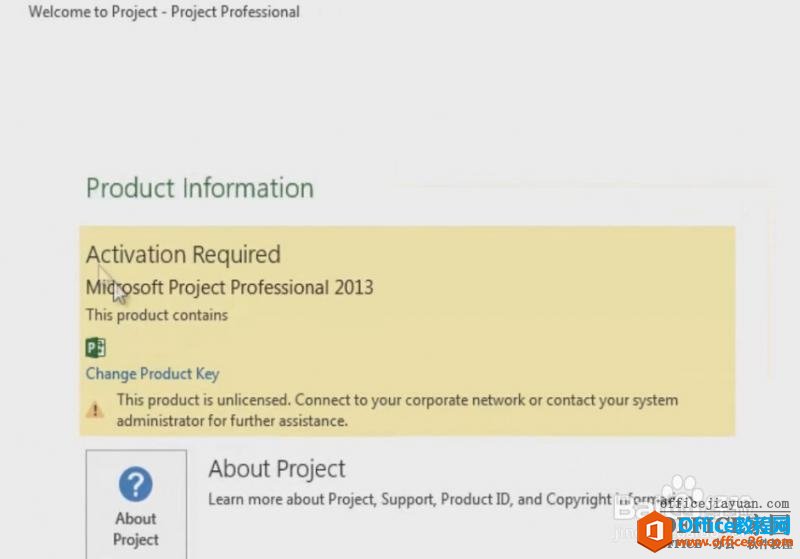Click the warning triangle icon
The width and height of the screenshot is (800, 559).
94,410
